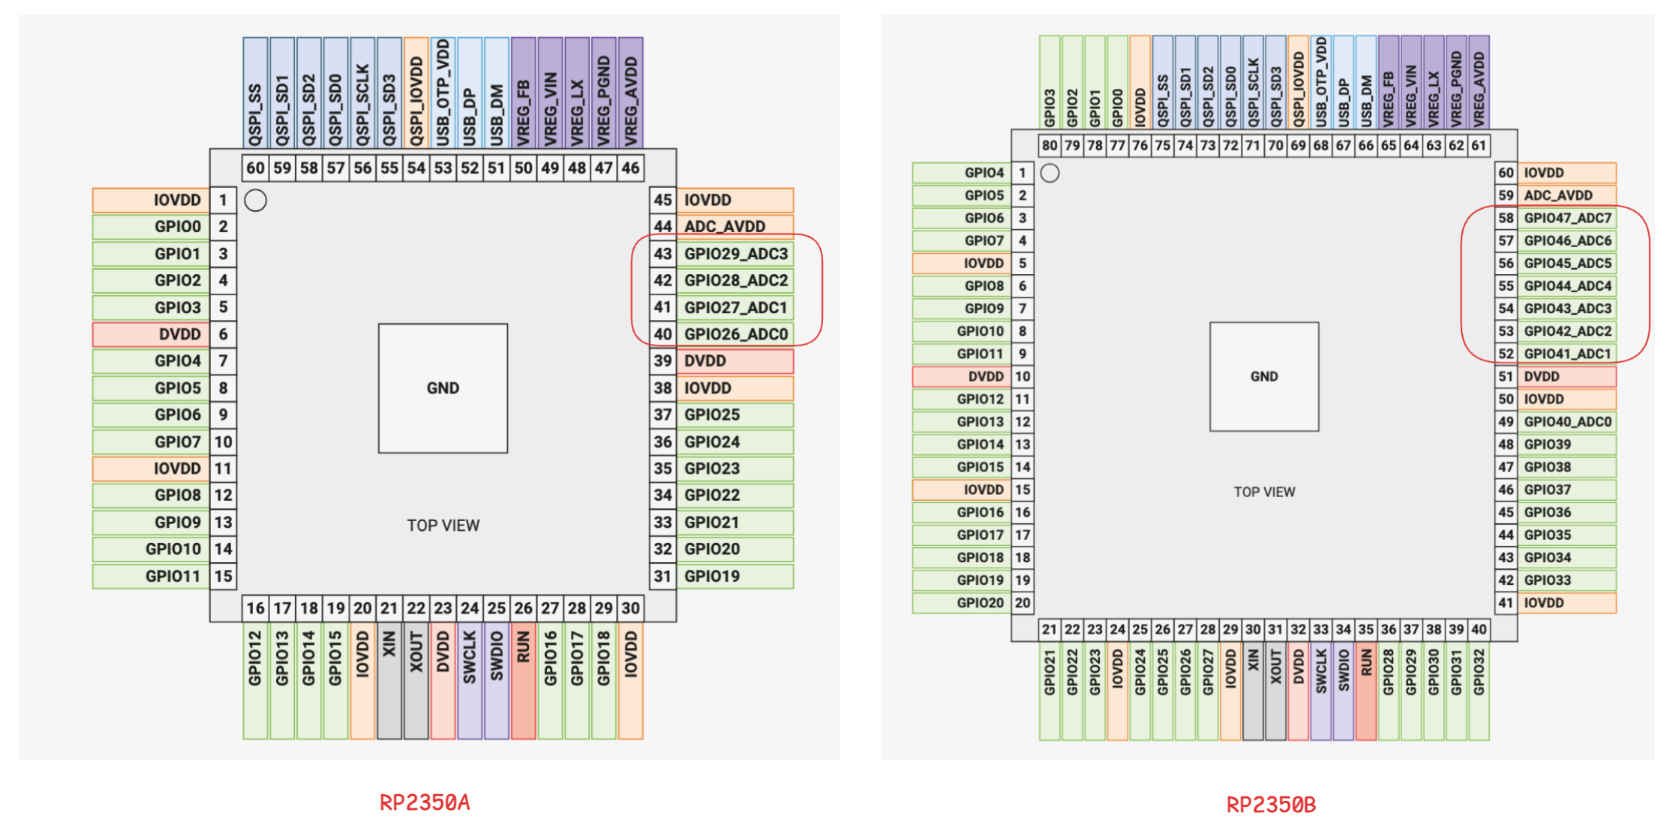Select GPIO4 at pin 1 in RP2350B
Viewport: 1676px width, 821px height.
(x=962, y=173)
